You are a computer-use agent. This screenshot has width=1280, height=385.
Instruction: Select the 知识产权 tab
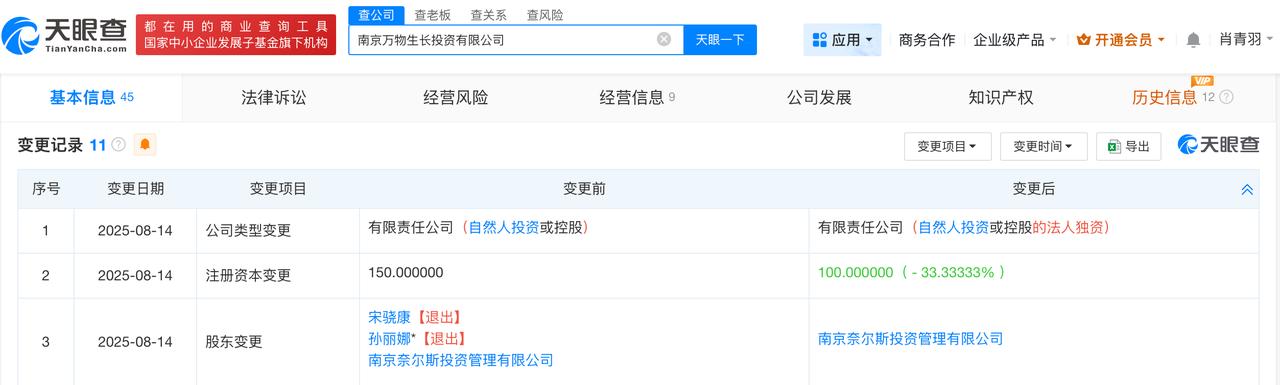pos(1001,98)
